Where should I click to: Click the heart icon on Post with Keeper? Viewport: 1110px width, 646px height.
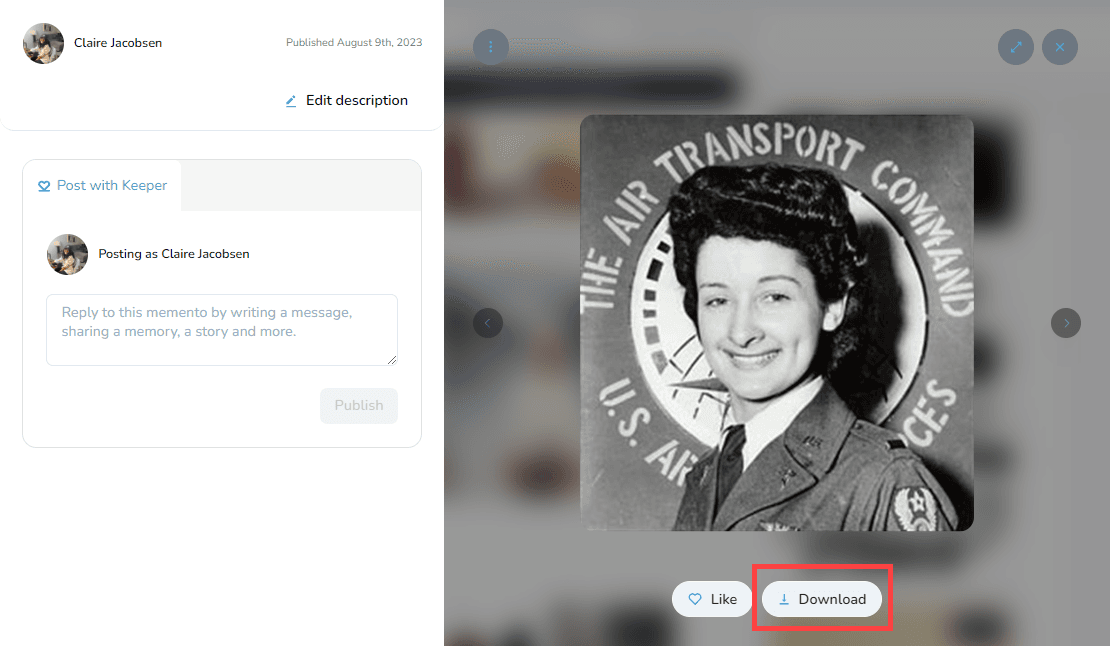pos(44,185)
